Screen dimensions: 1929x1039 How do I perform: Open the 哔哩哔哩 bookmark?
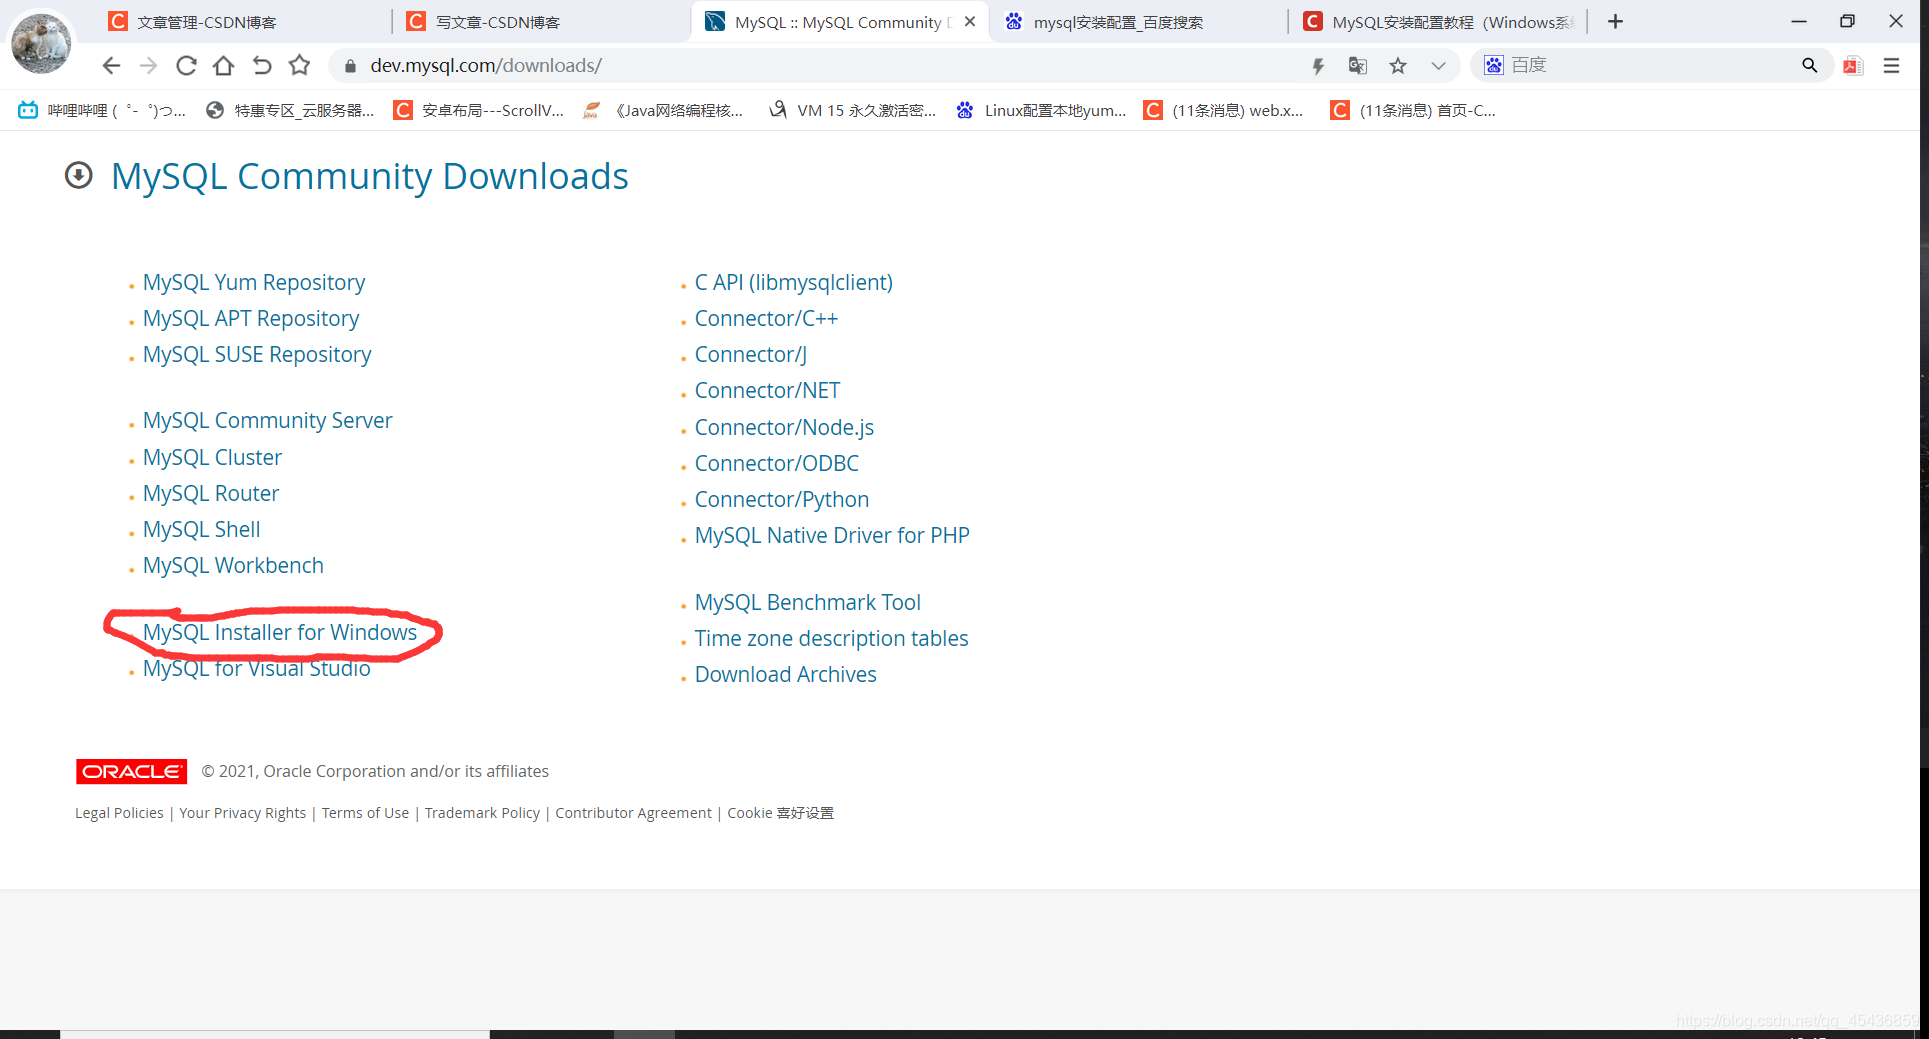tap(102, 110)
